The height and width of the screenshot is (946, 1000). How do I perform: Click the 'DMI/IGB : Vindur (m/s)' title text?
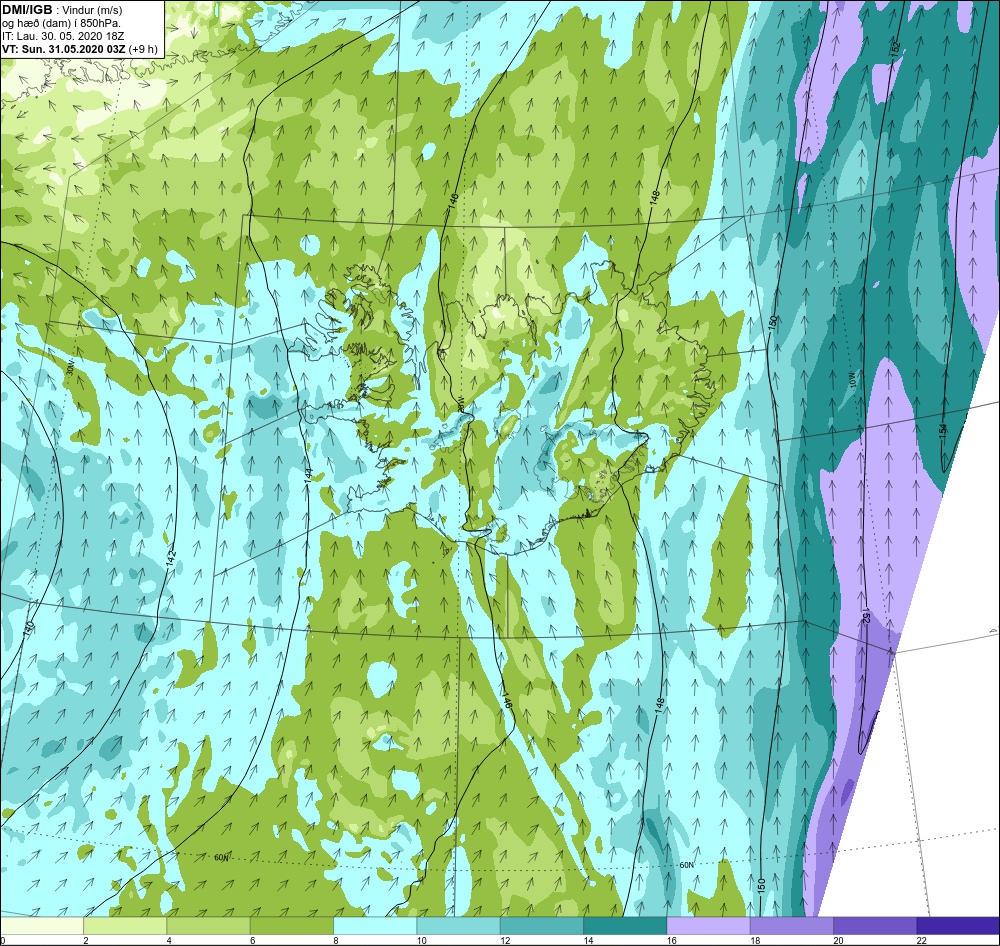coord(62,10)
